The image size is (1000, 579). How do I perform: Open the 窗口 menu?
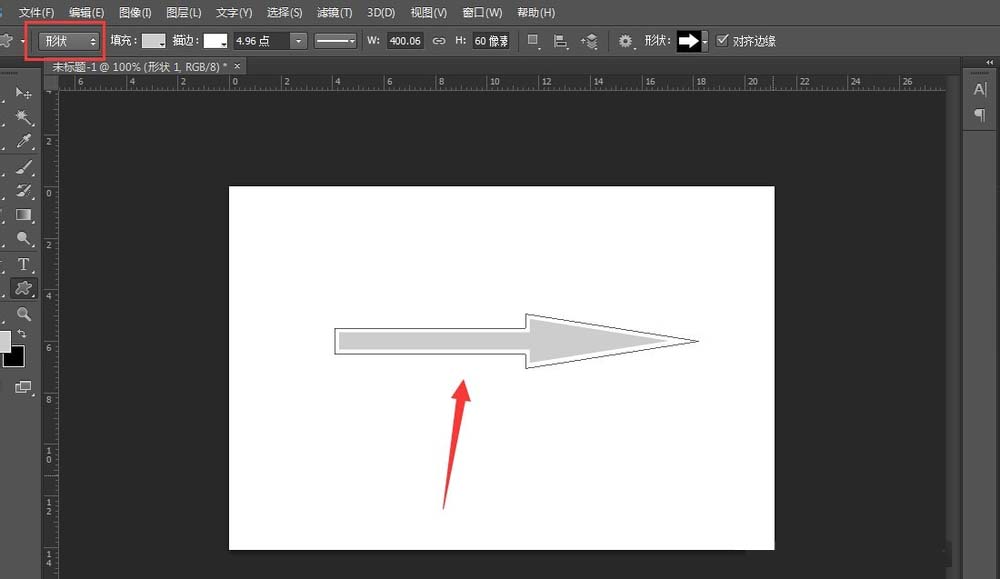483,12
